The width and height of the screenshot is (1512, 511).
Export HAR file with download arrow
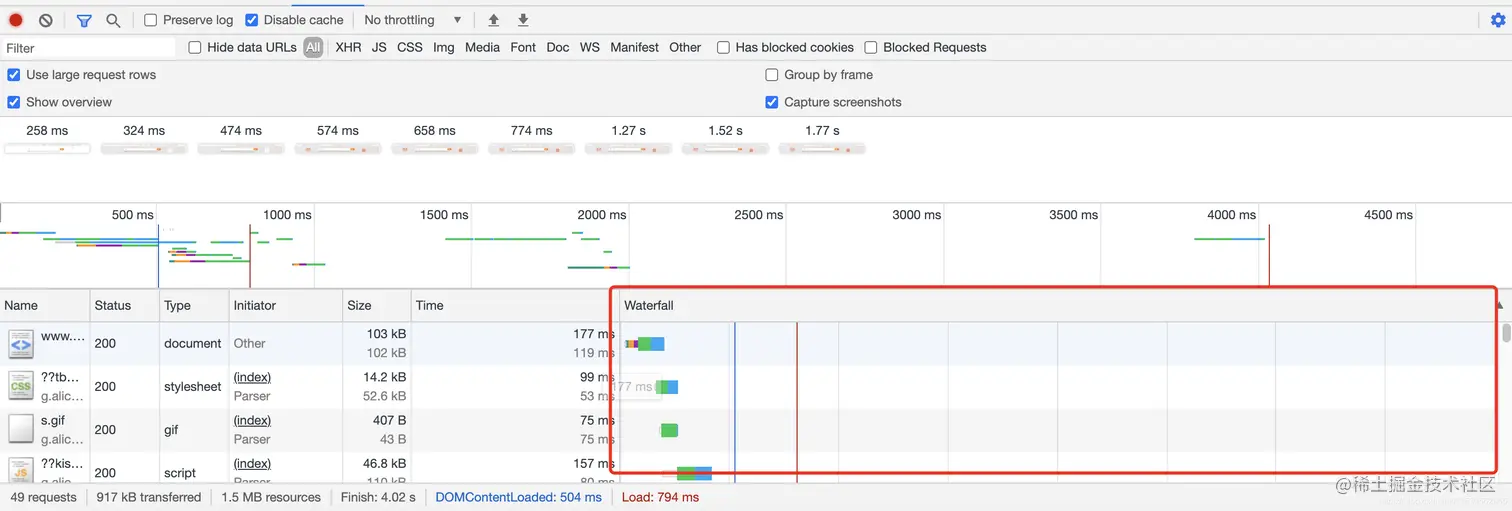[523, 20]
